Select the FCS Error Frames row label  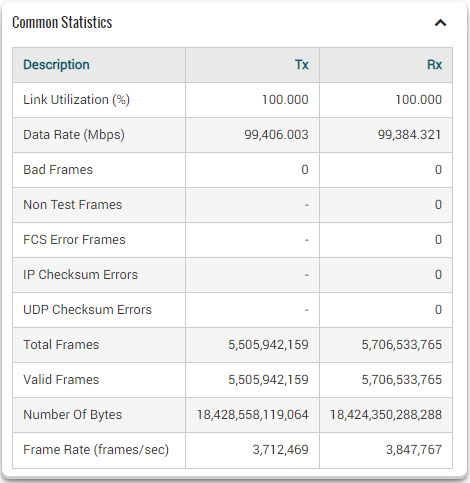coord(74,240)
